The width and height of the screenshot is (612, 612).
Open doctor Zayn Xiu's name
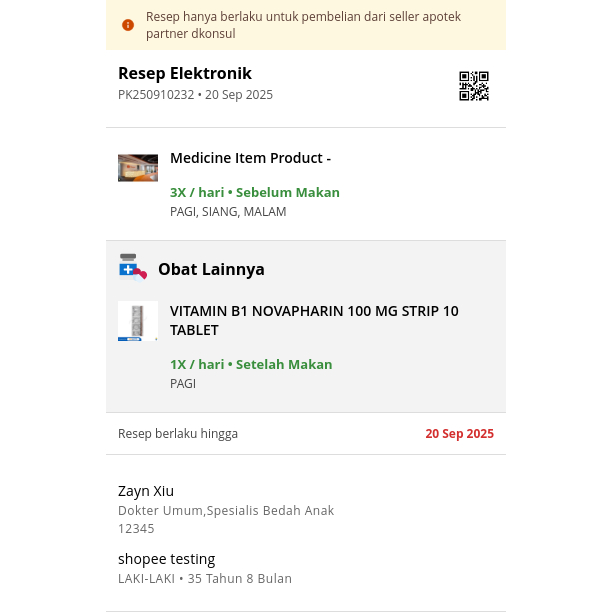coord(146,491)
